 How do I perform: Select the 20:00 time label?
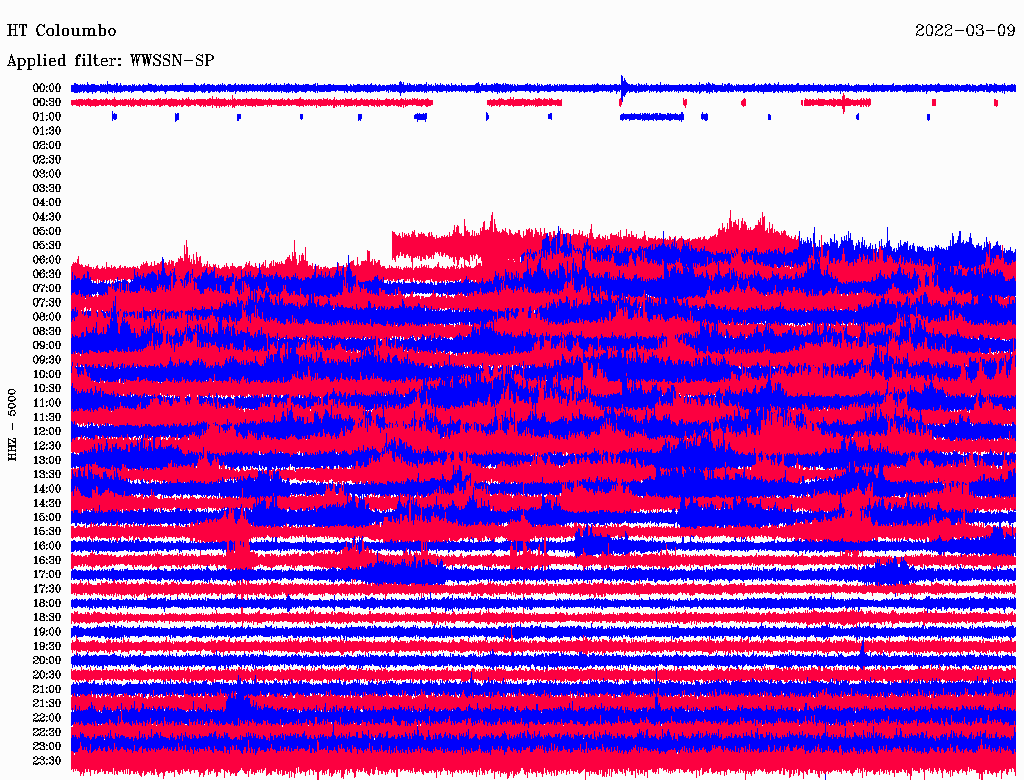point(47,660)
